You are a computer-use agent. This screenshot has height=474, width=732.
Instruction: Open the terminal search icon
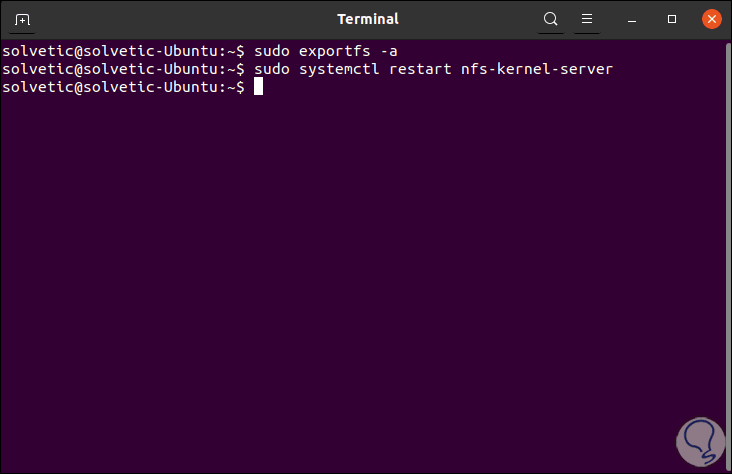[550, 19]
